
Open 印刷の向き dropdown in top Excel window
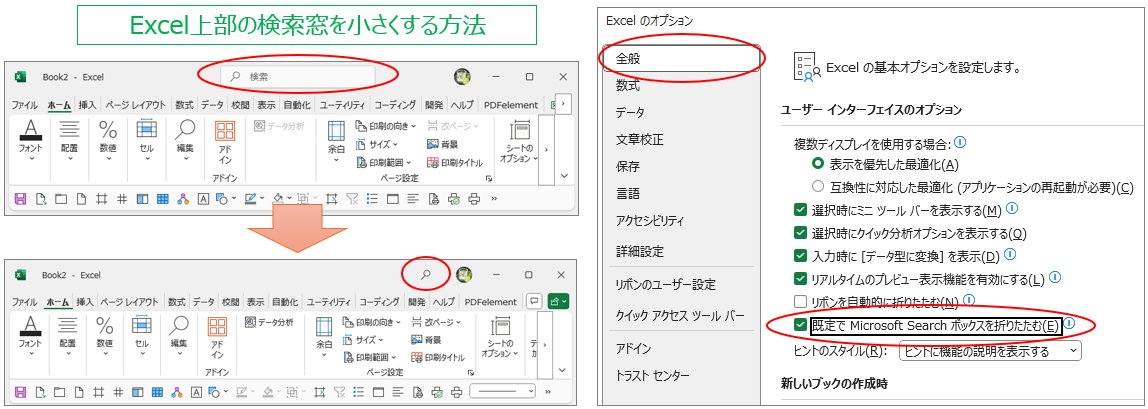(x=414, y=127)
